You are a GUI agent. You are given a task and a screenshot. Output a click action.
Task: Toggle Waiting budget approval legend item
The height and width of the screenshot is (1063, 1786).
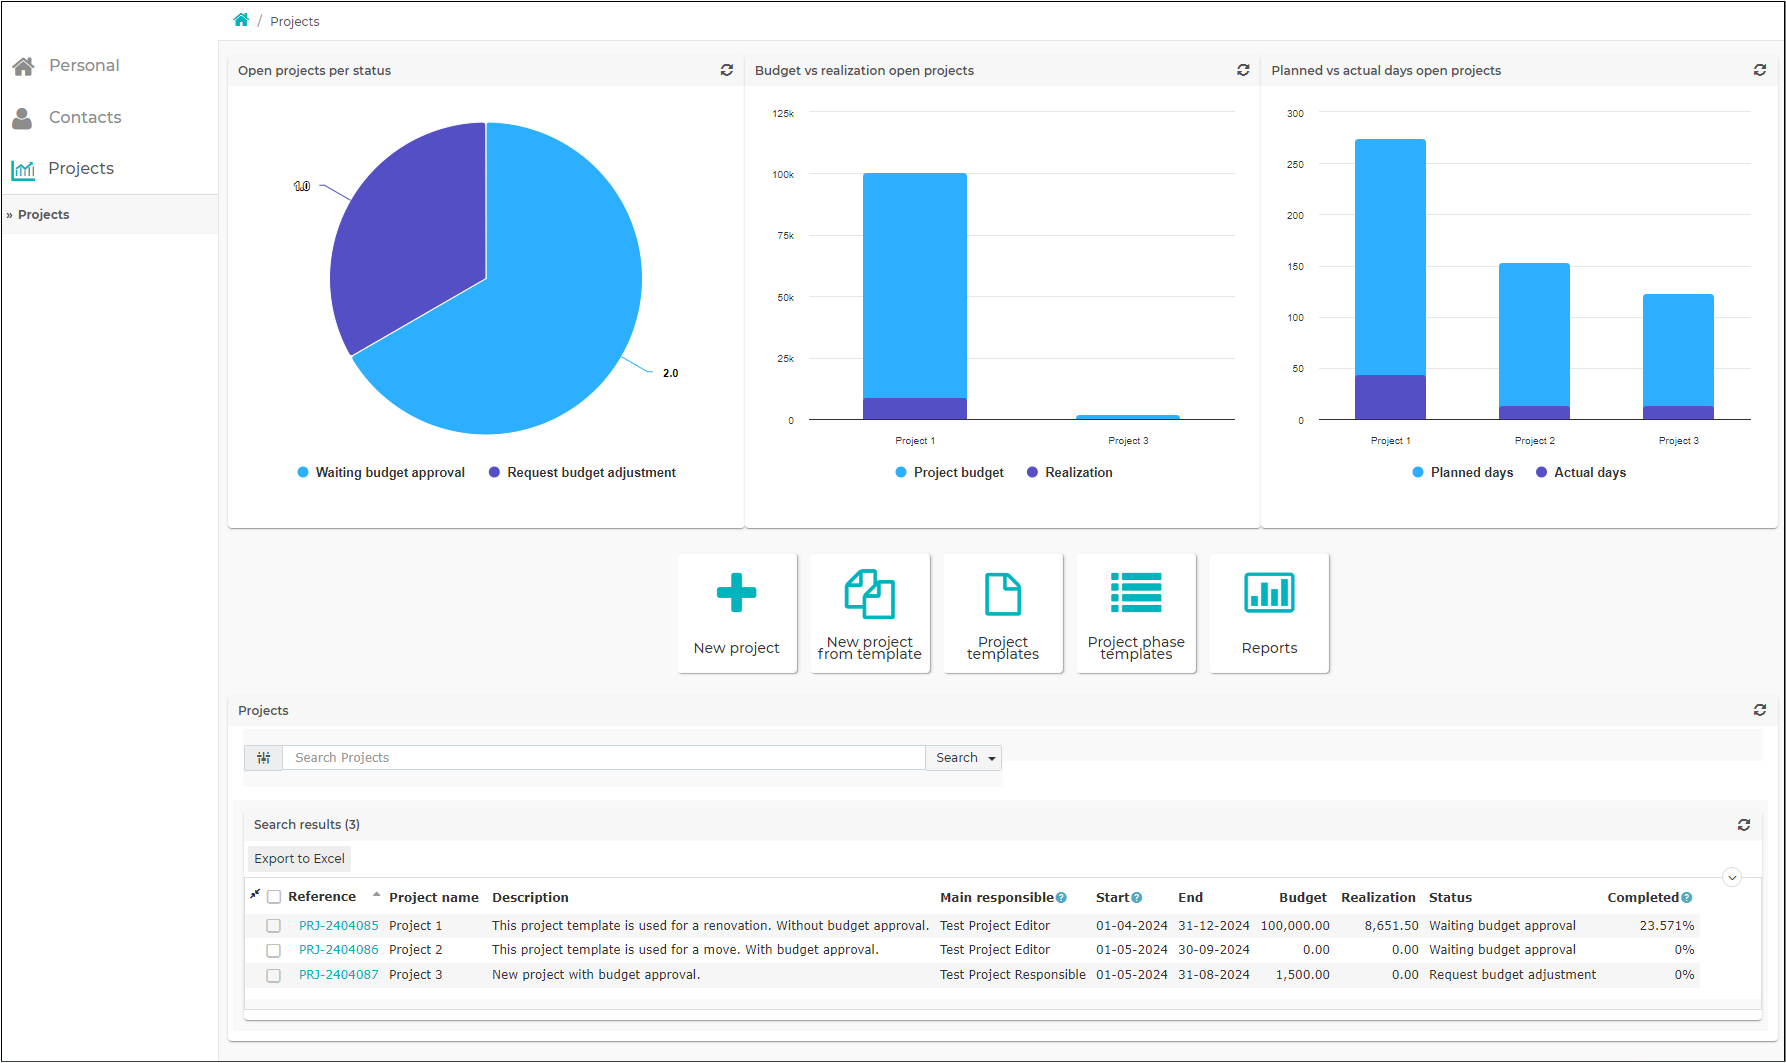coord(381,473)
